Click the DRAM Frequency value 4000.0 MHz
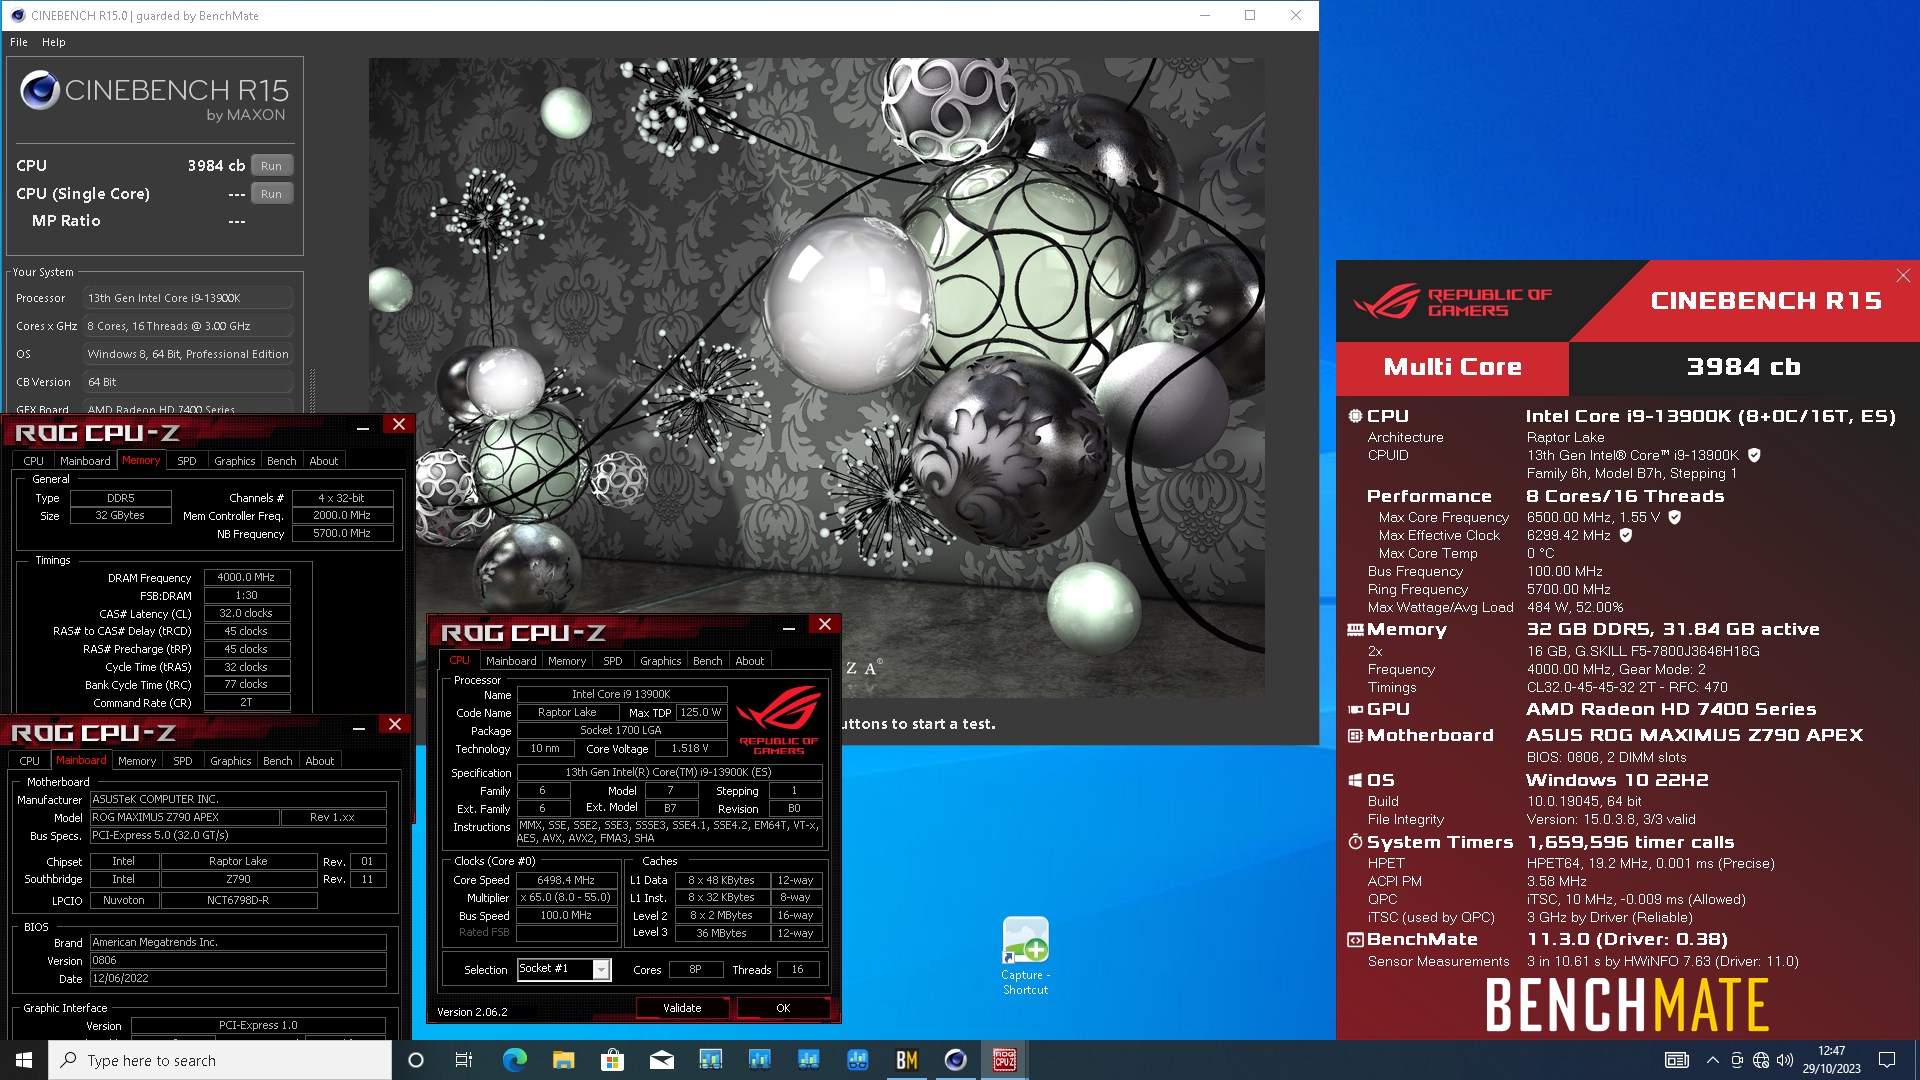1920x1080 pixels. click(246, 577)
